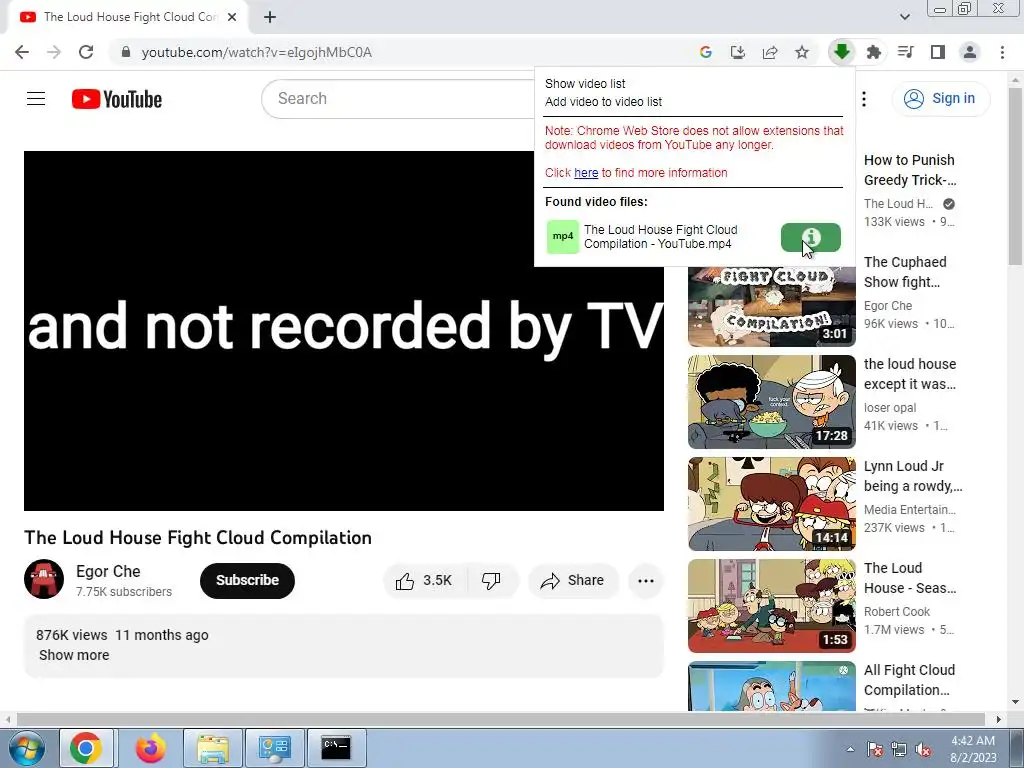Open the command prompt taskbar icon
The width and height of the screenshot is (1024, 768).
336,748
